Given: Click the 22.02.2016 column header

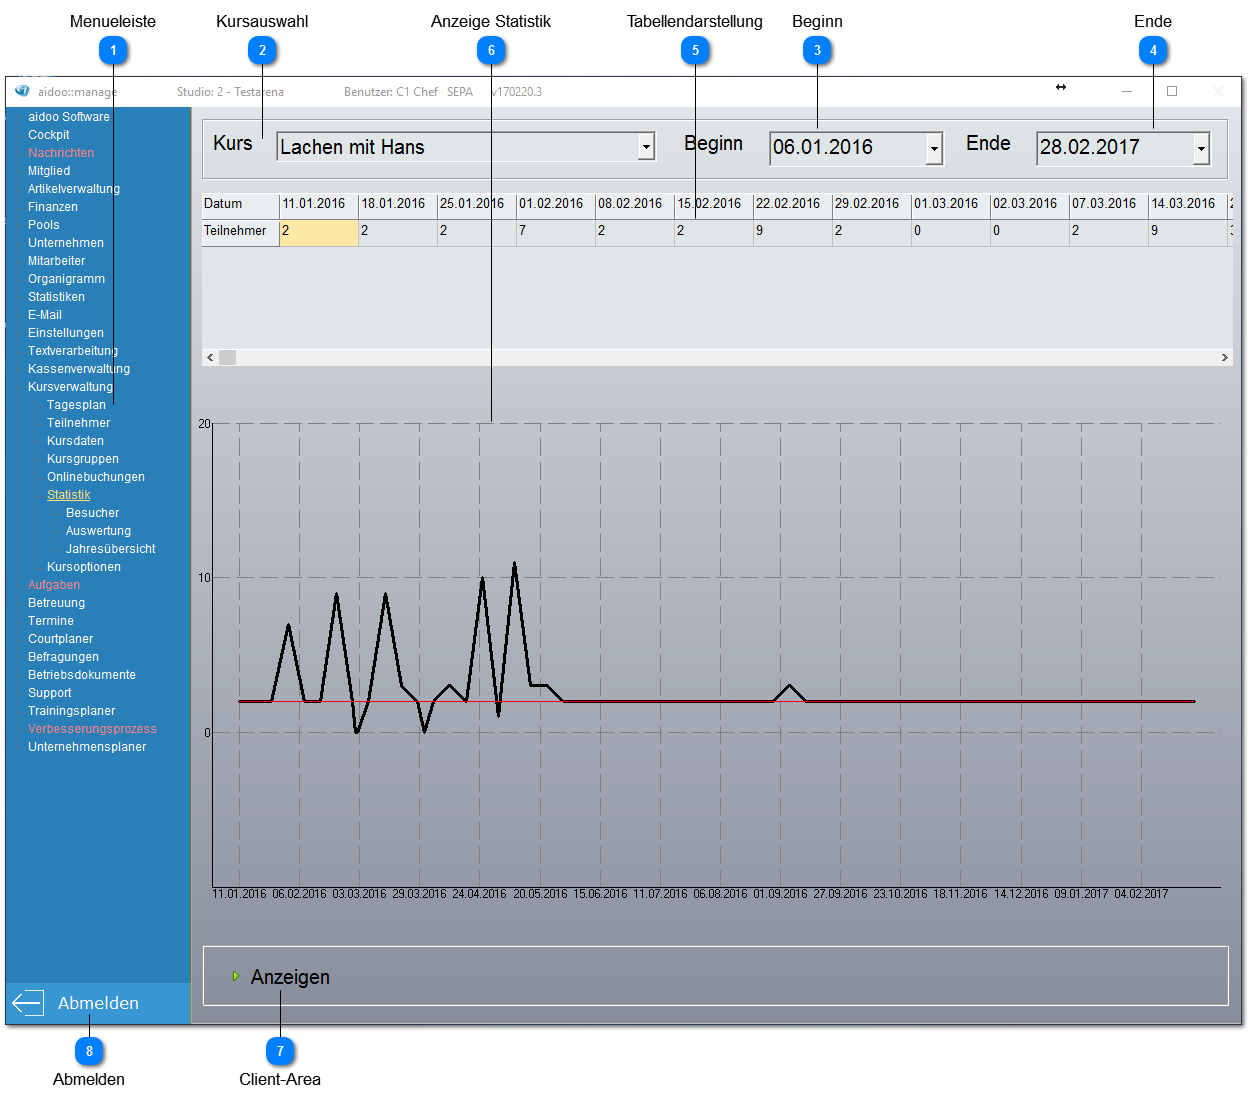Looking at the screenshot, I should click(792, 205).
